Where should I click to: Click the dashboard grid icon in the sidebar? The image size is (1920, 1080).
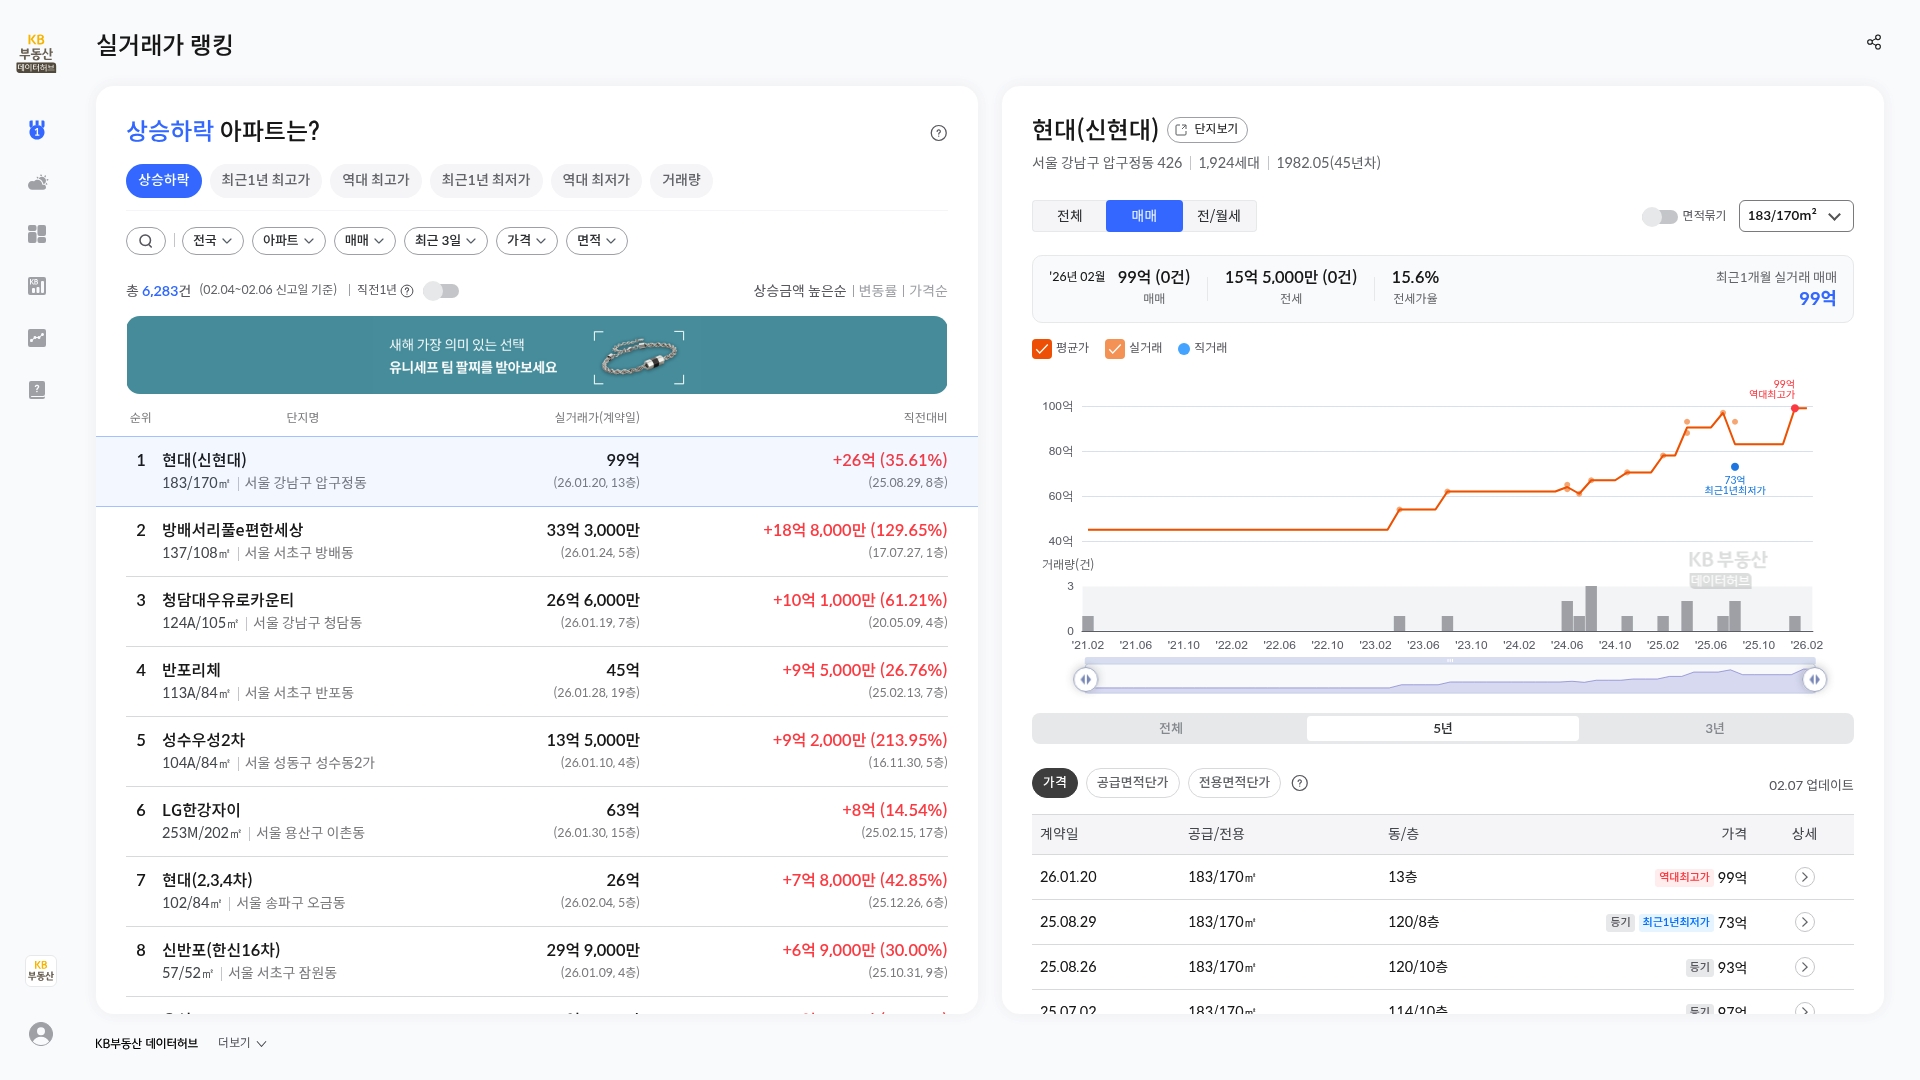click(x=37, y=234)
